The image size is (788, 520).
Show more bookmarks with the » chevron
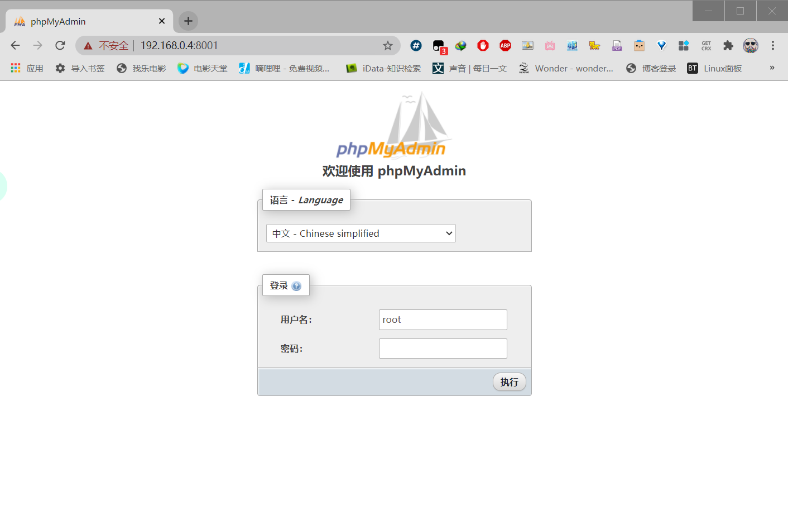coord(772,68)
